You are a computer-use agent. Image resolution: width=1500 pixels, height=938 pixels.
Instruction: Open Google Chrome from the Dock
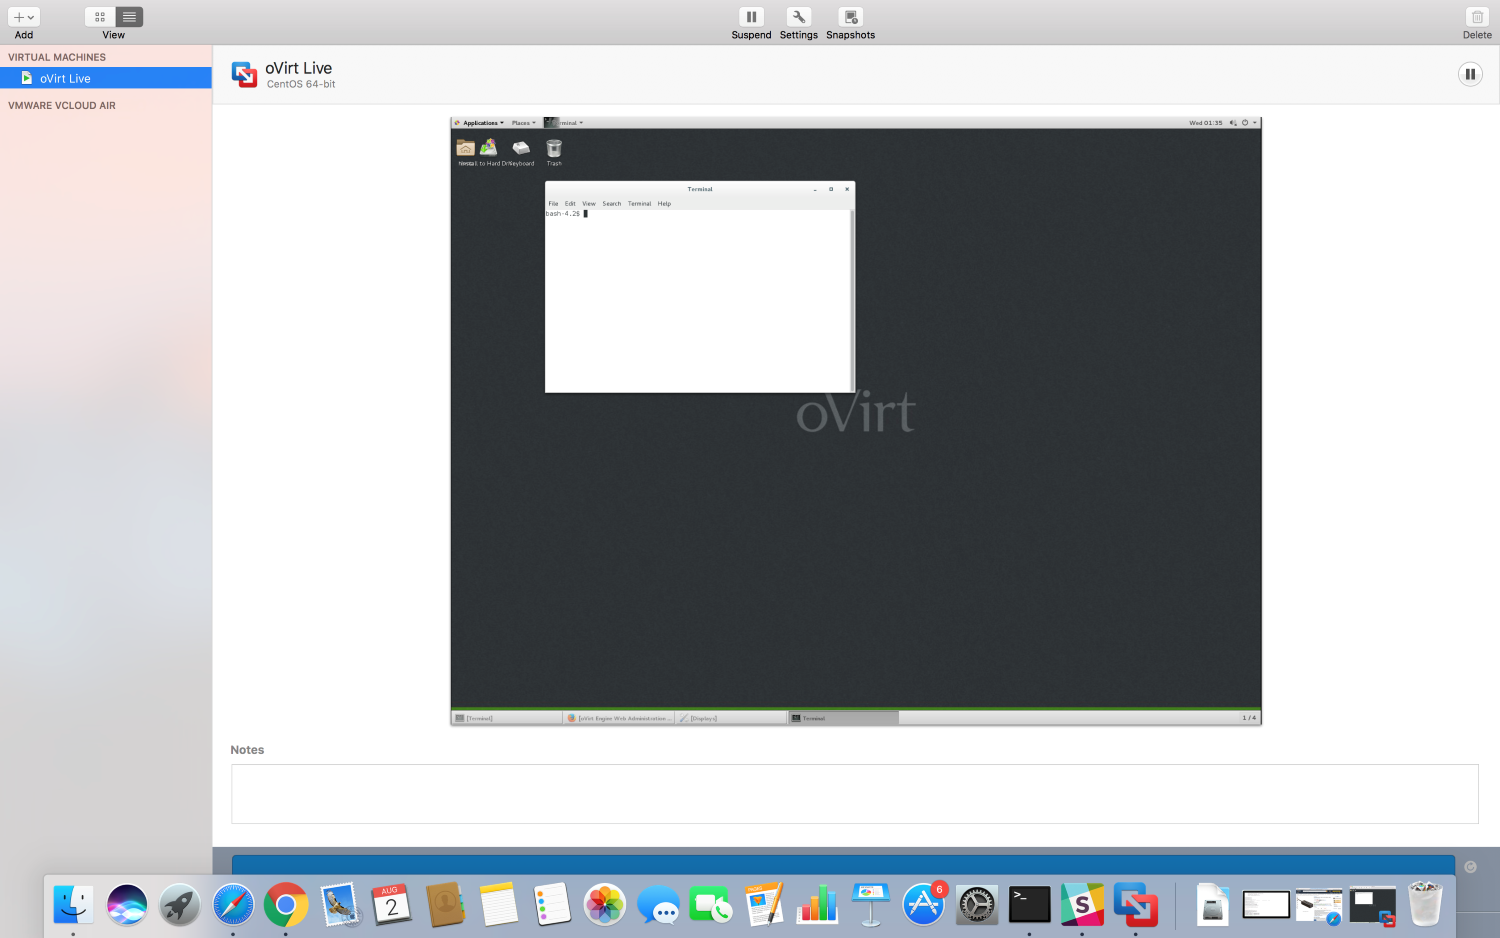click(x=286, y=905)
